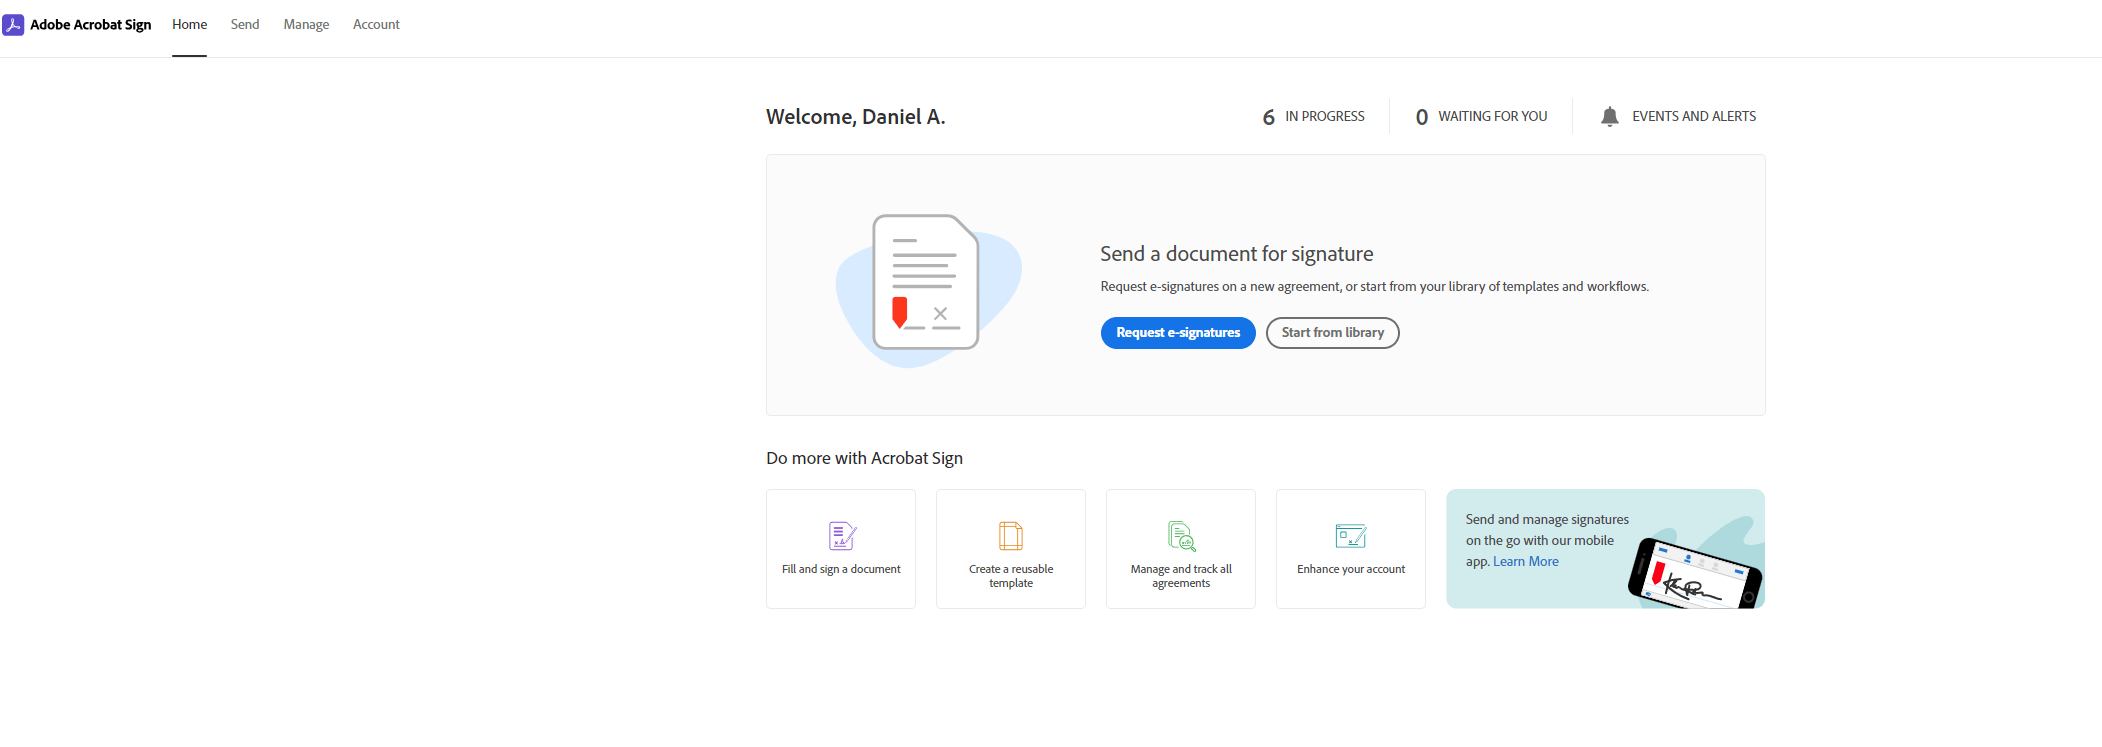This screenshot has width=2102, height=747.
Task: Open the Manage tab
Action: point(306,25)
